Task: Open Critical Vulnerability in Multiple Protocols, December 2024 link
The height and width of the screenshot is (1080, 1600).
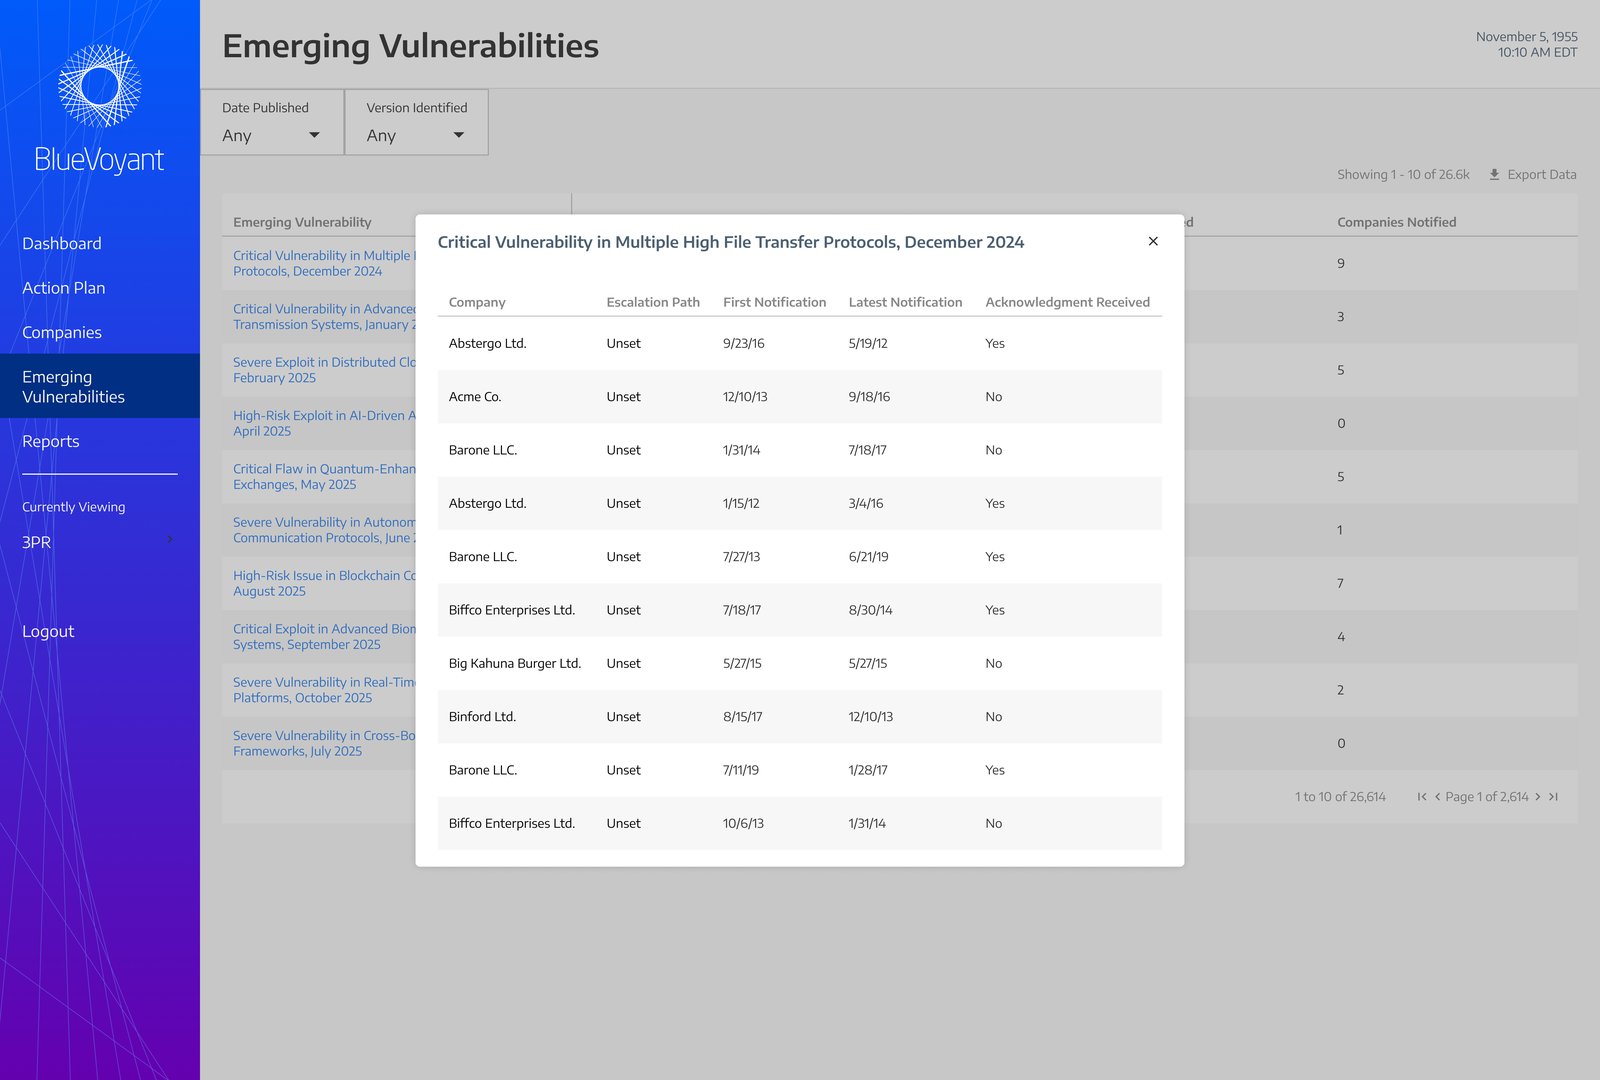Action: tap(324, 263)
